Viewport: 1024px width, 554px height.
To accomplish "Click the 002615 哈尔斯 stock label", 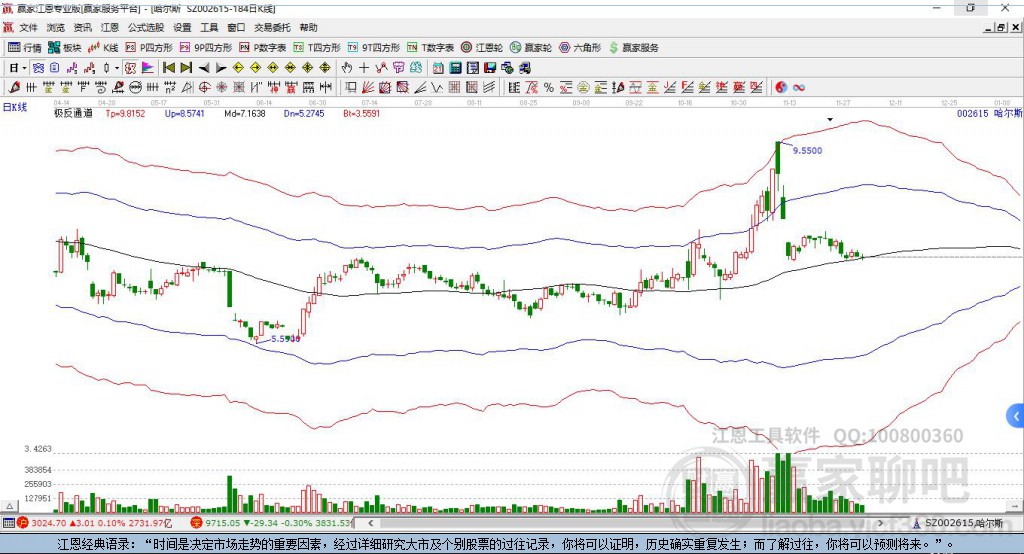I will 989,113.
